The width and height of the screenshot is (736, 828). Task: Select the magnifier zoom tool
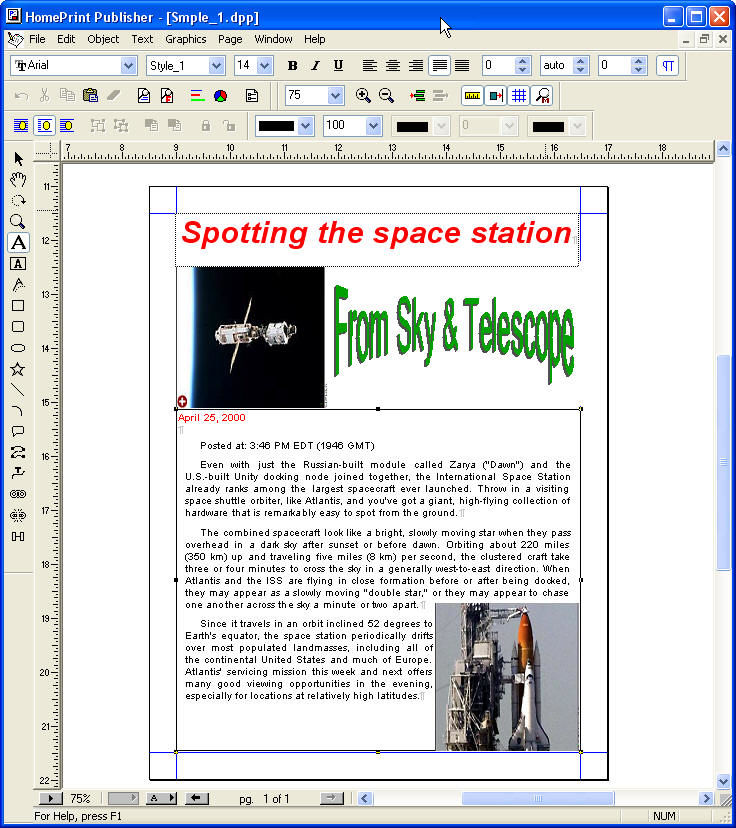[x=18, y=221]
